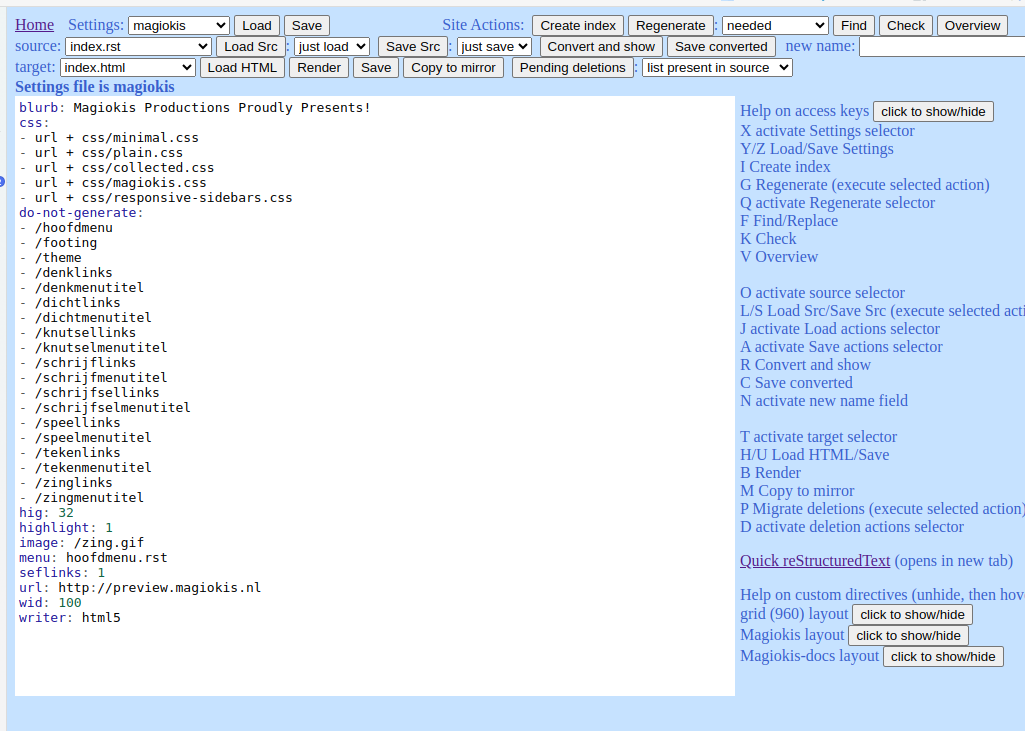Click the M Copy to mirror help line
Image resolution: width=1025 pixels, height=731 pixels.
pyautogui.click(x=797, y=491)
